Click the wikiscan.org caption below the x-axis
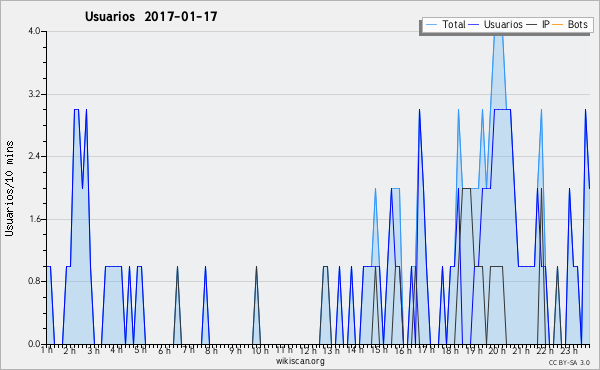 pyautogui.click(x=300, y=361)
